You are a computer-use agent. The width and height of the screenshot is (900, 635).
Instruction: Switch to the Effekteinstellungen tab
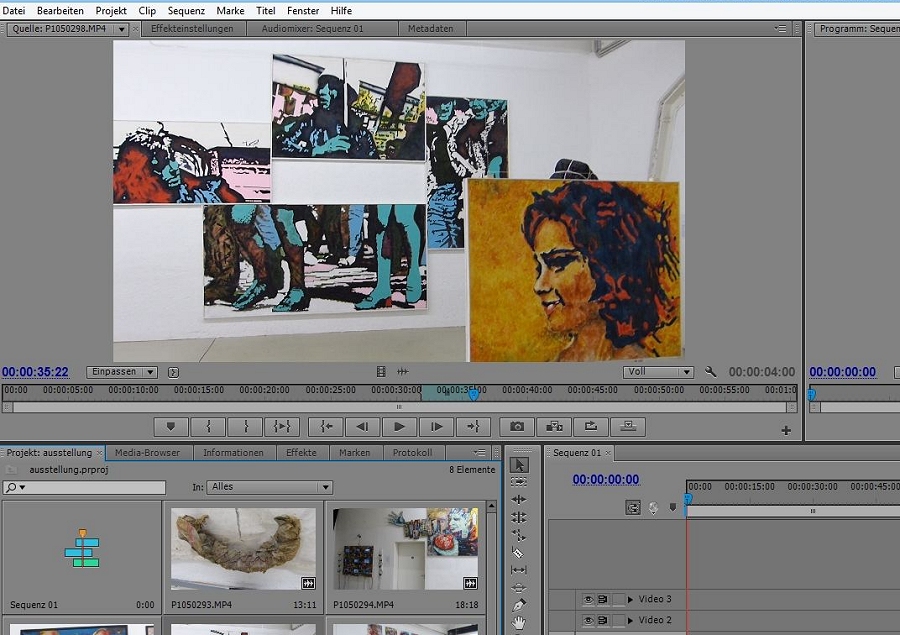click(x=192, y=29)
